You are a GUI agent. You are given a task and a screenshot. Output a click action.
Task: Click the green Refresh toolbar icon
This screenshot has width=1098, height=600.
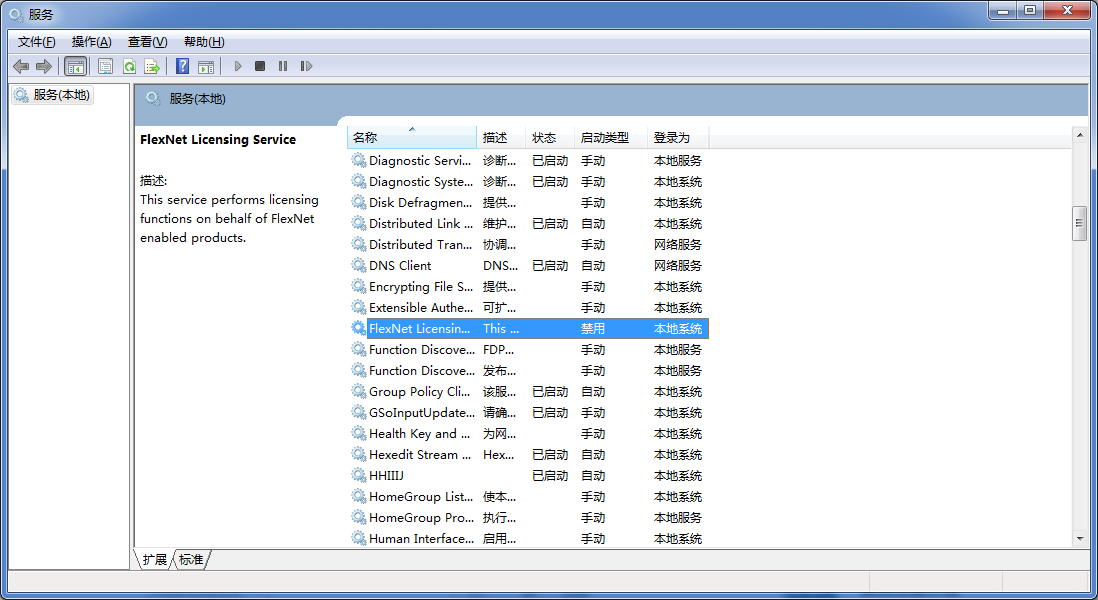coord(130,67)
